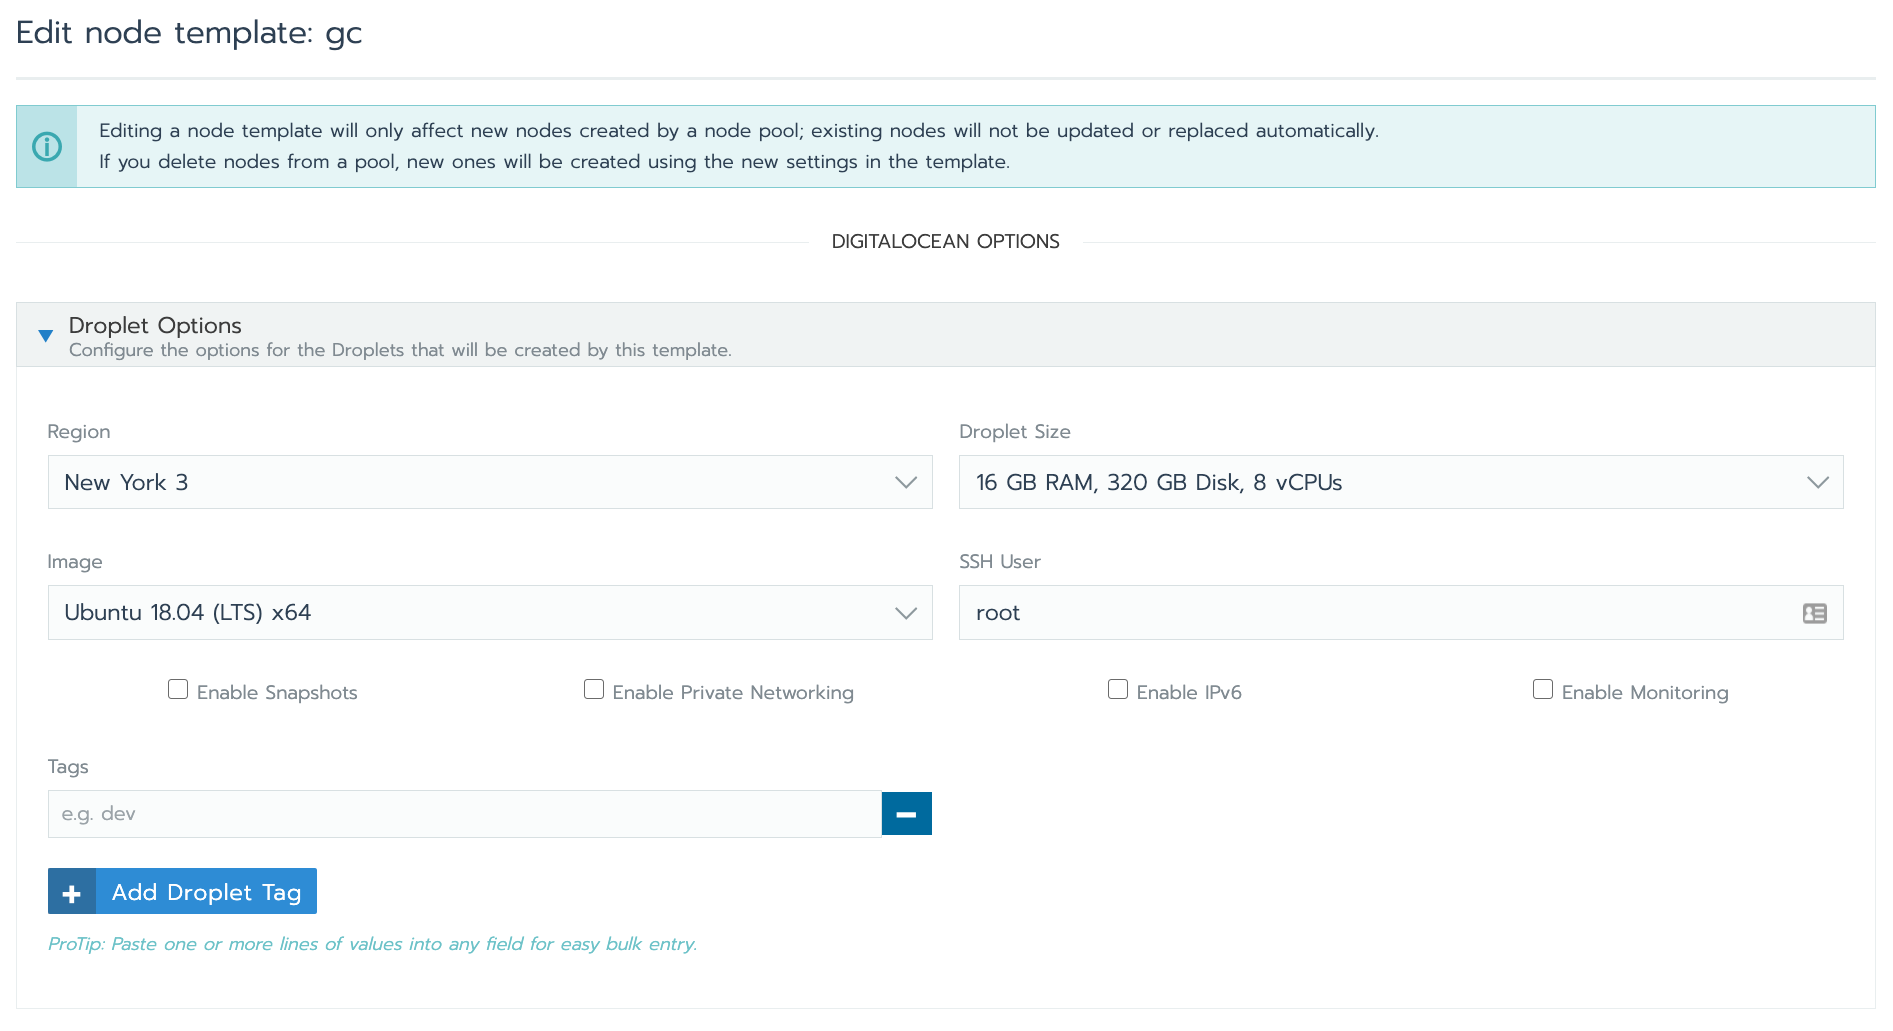Turn on Enable IPv6 checkbox
The height and width of the screenshot is (1031, 1893).
1118,690
